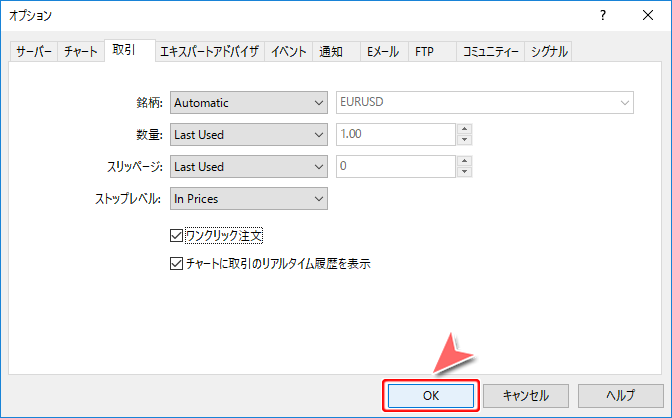Select the 取引 tab
Screen dimensions: 672x418
coord(129,50)
